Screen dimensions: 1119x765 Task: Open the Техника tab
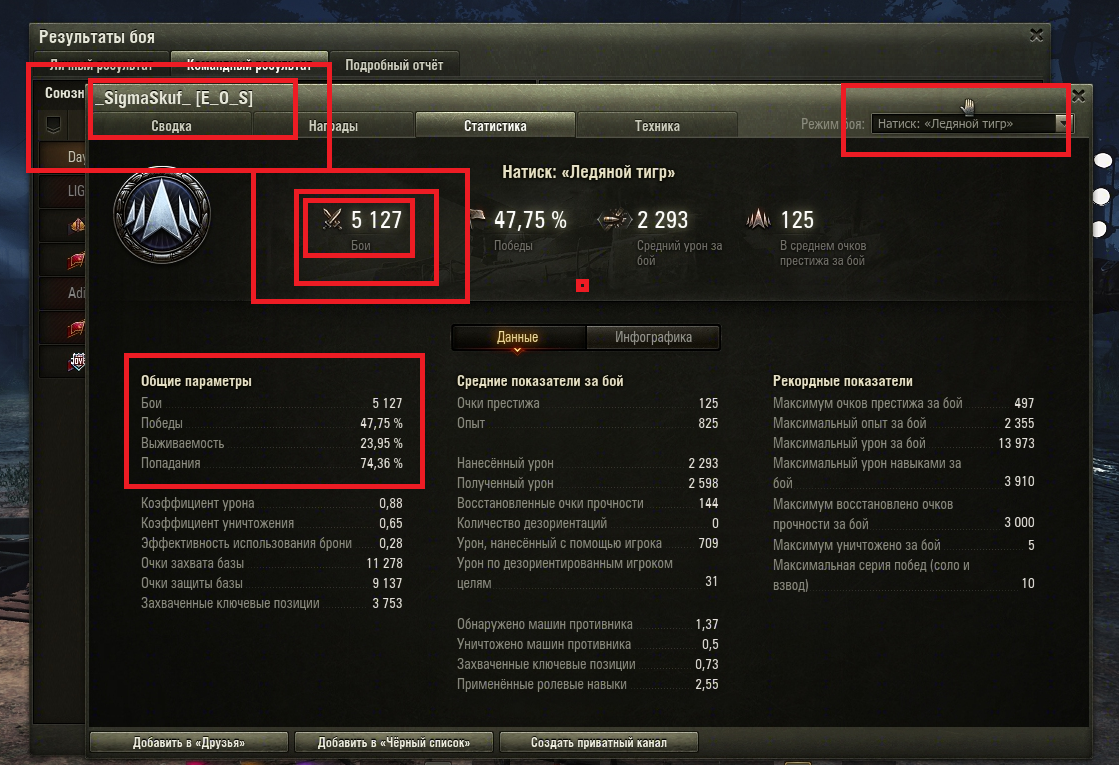[x=657, y=126]
